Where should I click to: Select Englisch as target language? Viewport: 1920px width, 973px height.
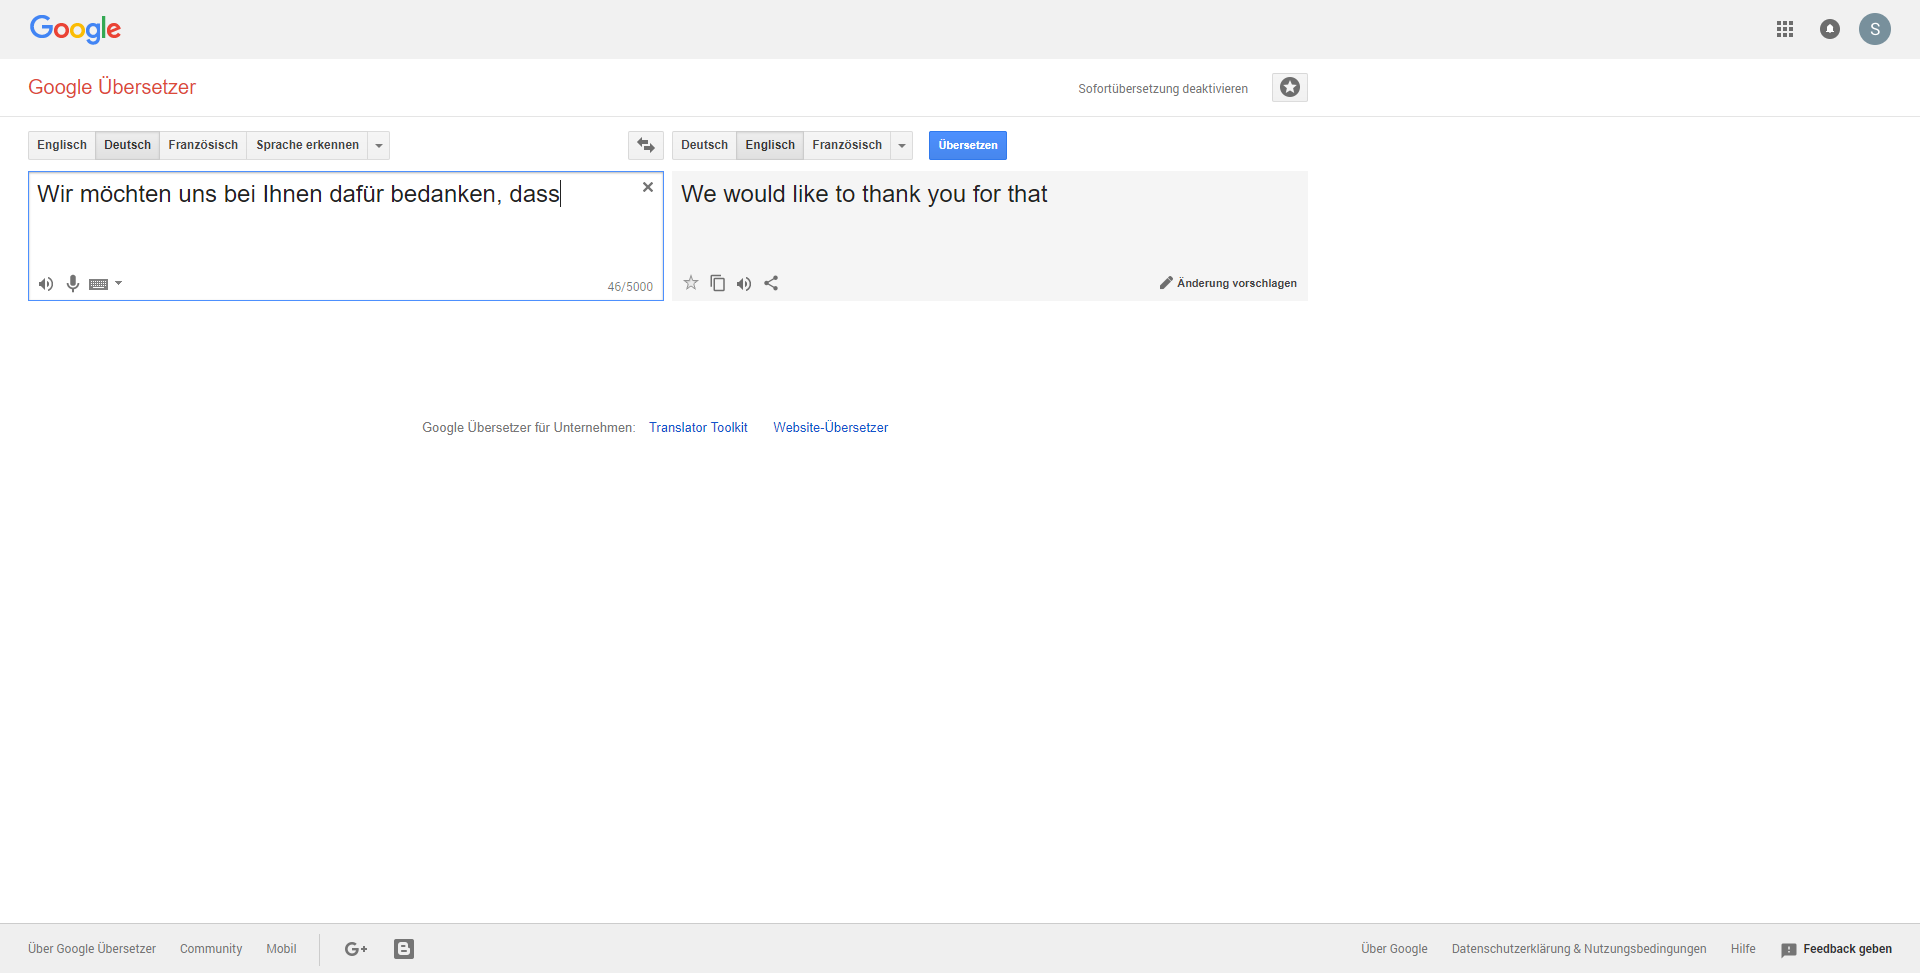tap(770, 145)
